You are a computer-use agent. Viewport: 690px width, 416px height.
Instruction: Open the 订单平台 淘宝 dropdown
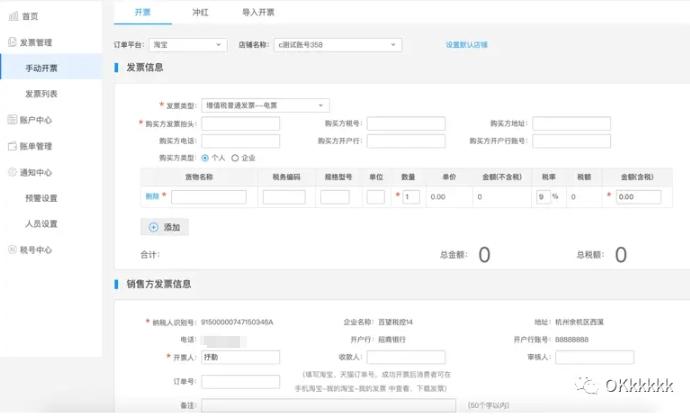click(x=188, y=45)
